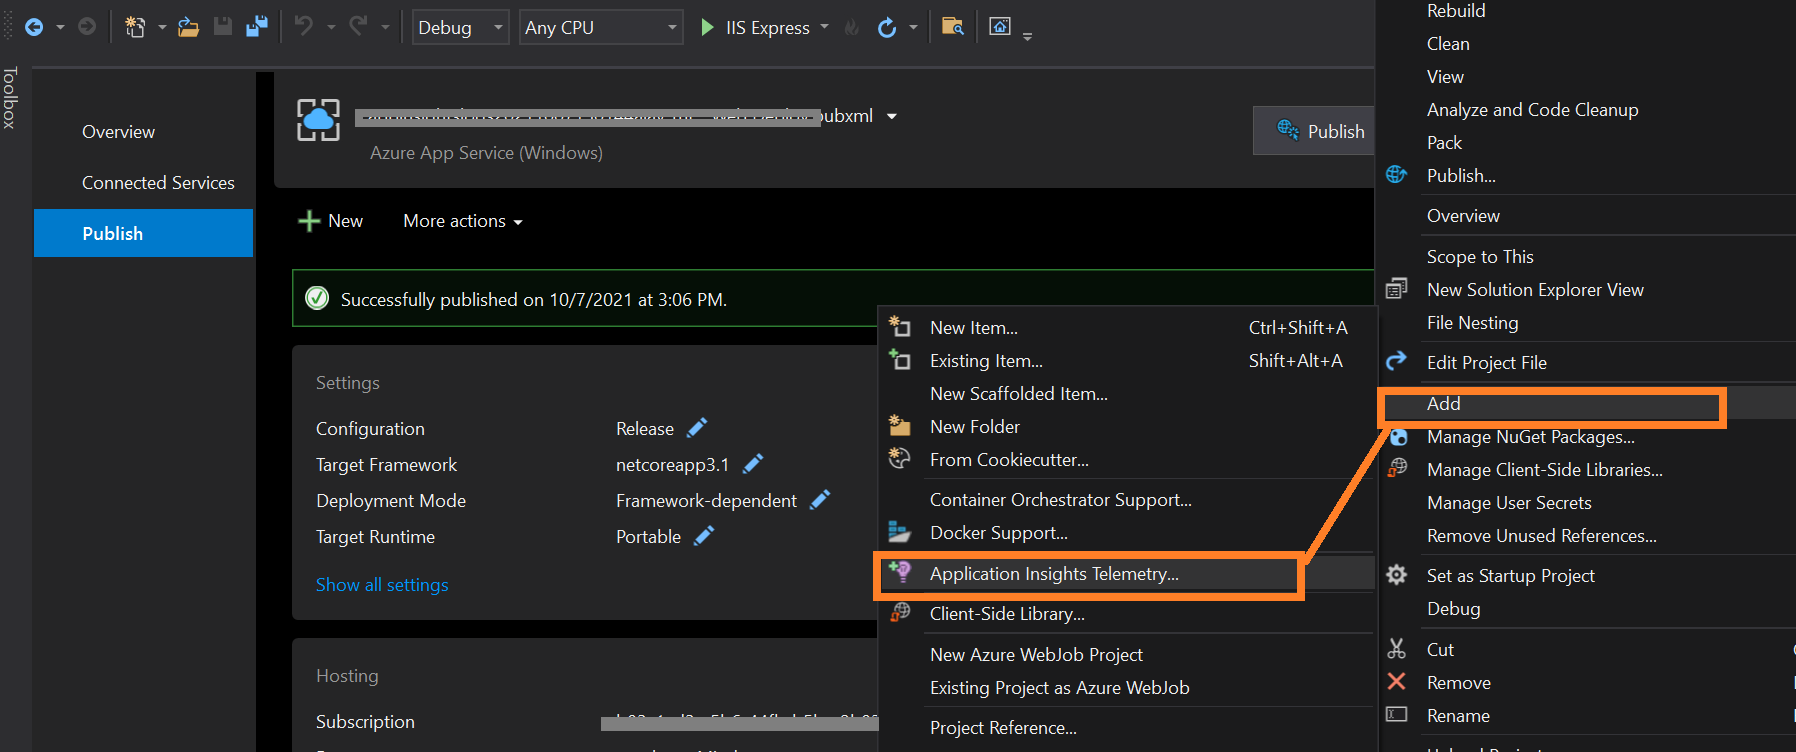Edit Configuration Release with pencil icon
1796x752 pixels.
click(697, 428)
